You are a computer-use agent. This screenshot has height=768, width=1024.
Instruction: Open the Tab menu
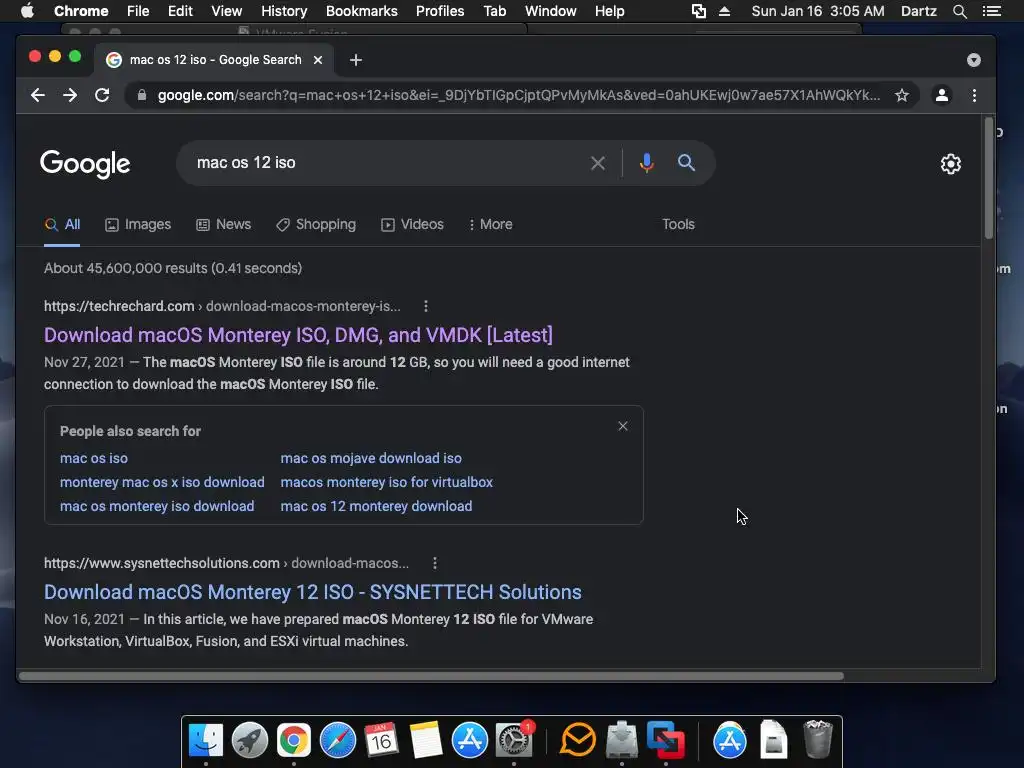pos(495,11)
